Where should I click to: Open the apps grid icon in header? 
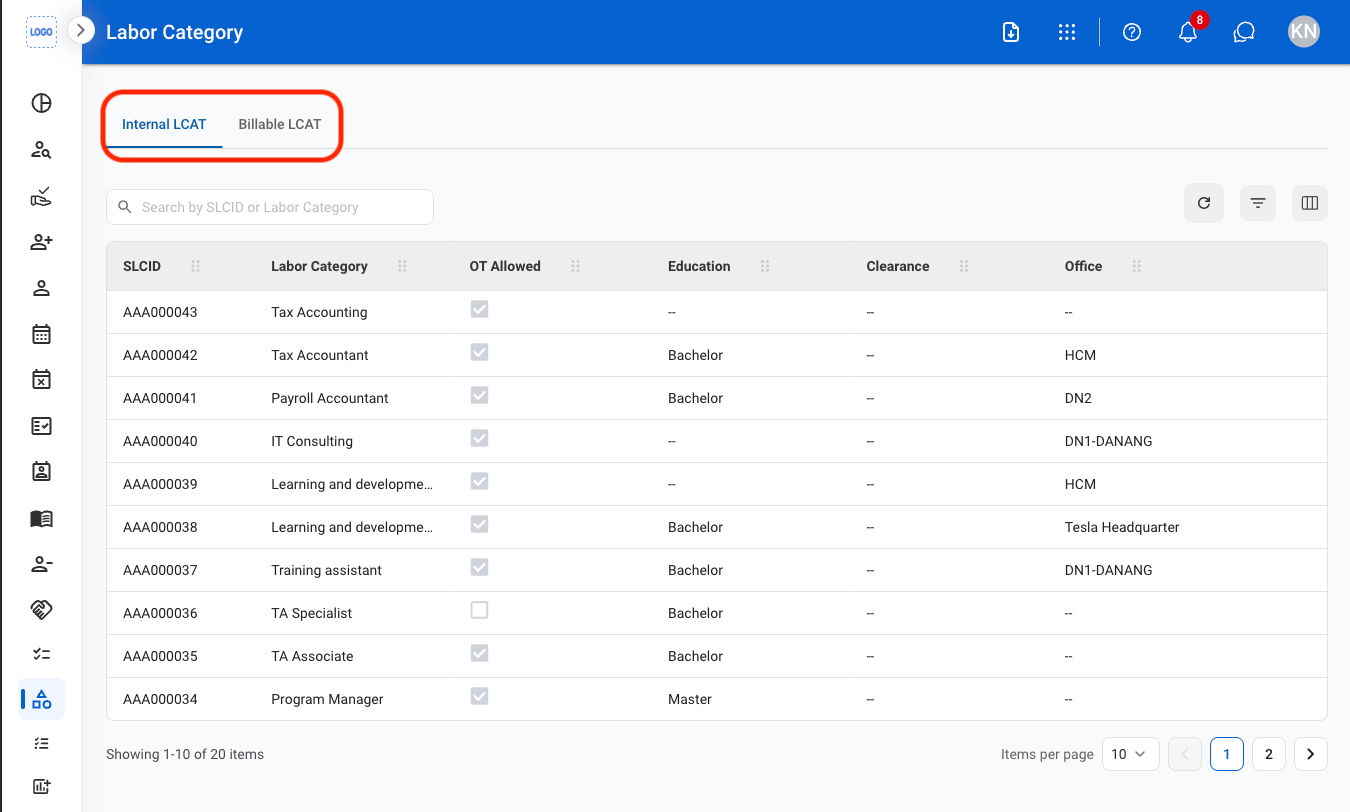tap(1067, 32)
